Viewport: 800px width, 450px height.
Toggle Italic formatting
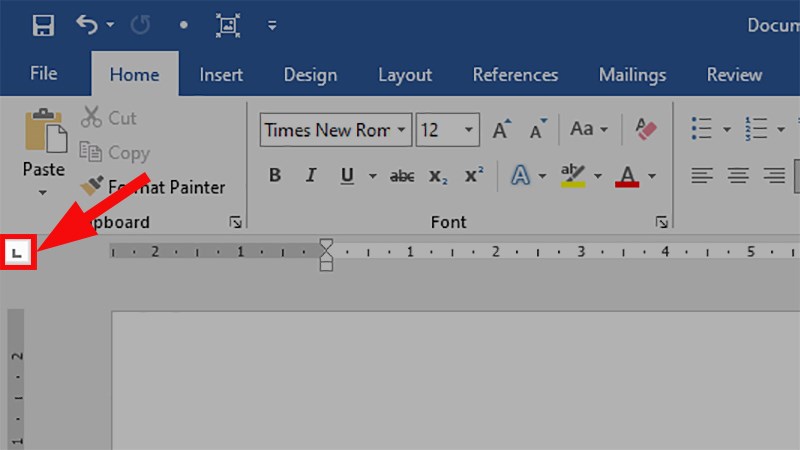point(311,176)
